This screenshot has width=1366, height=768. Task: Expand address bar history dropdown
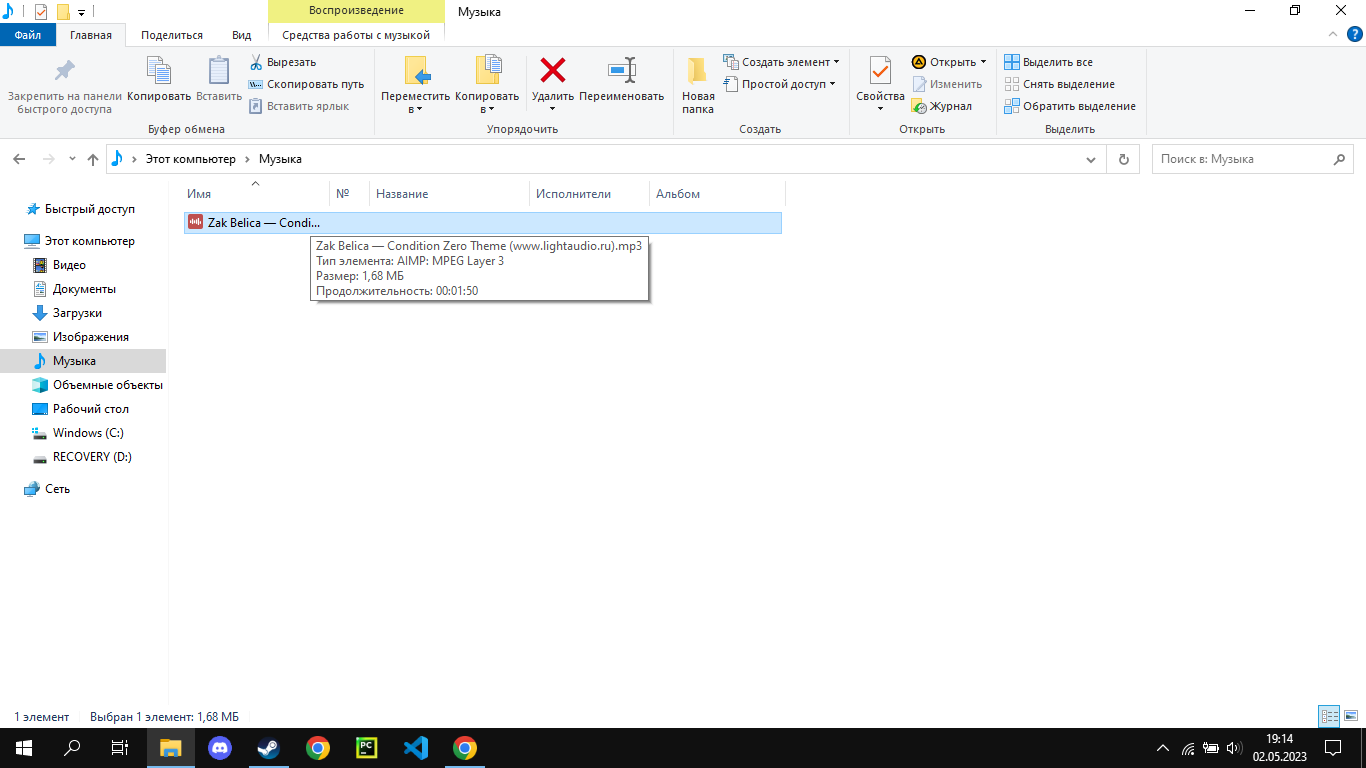[x=1091, y=159]
